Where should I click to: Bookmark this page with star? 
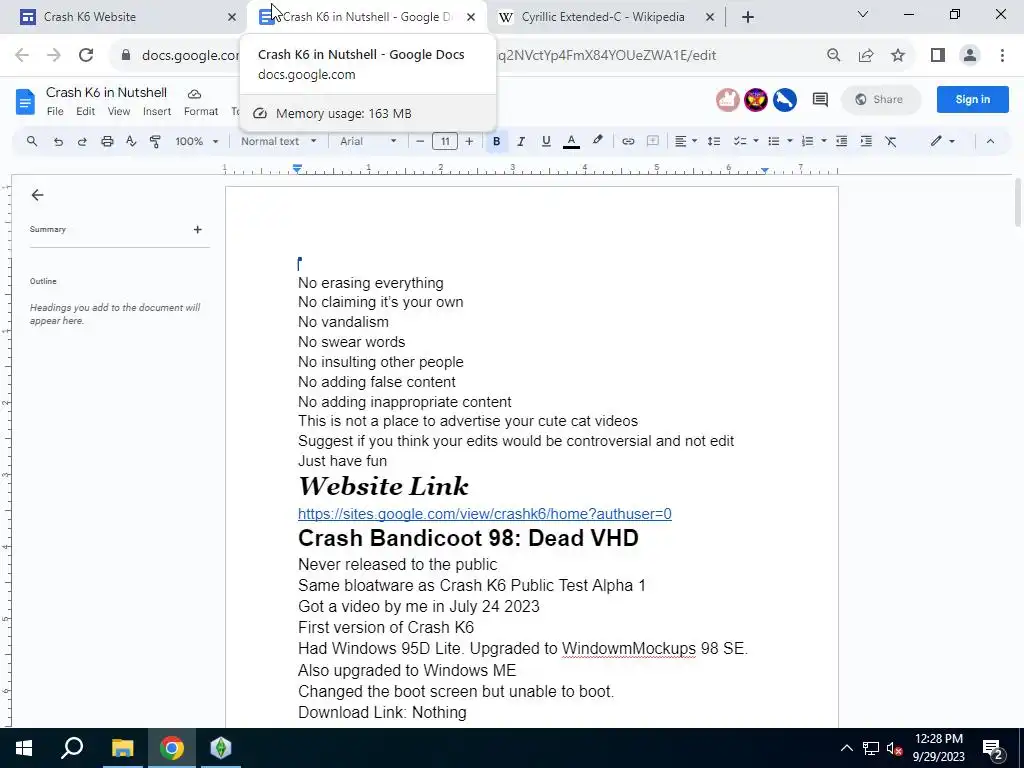[x=898, y=56]
